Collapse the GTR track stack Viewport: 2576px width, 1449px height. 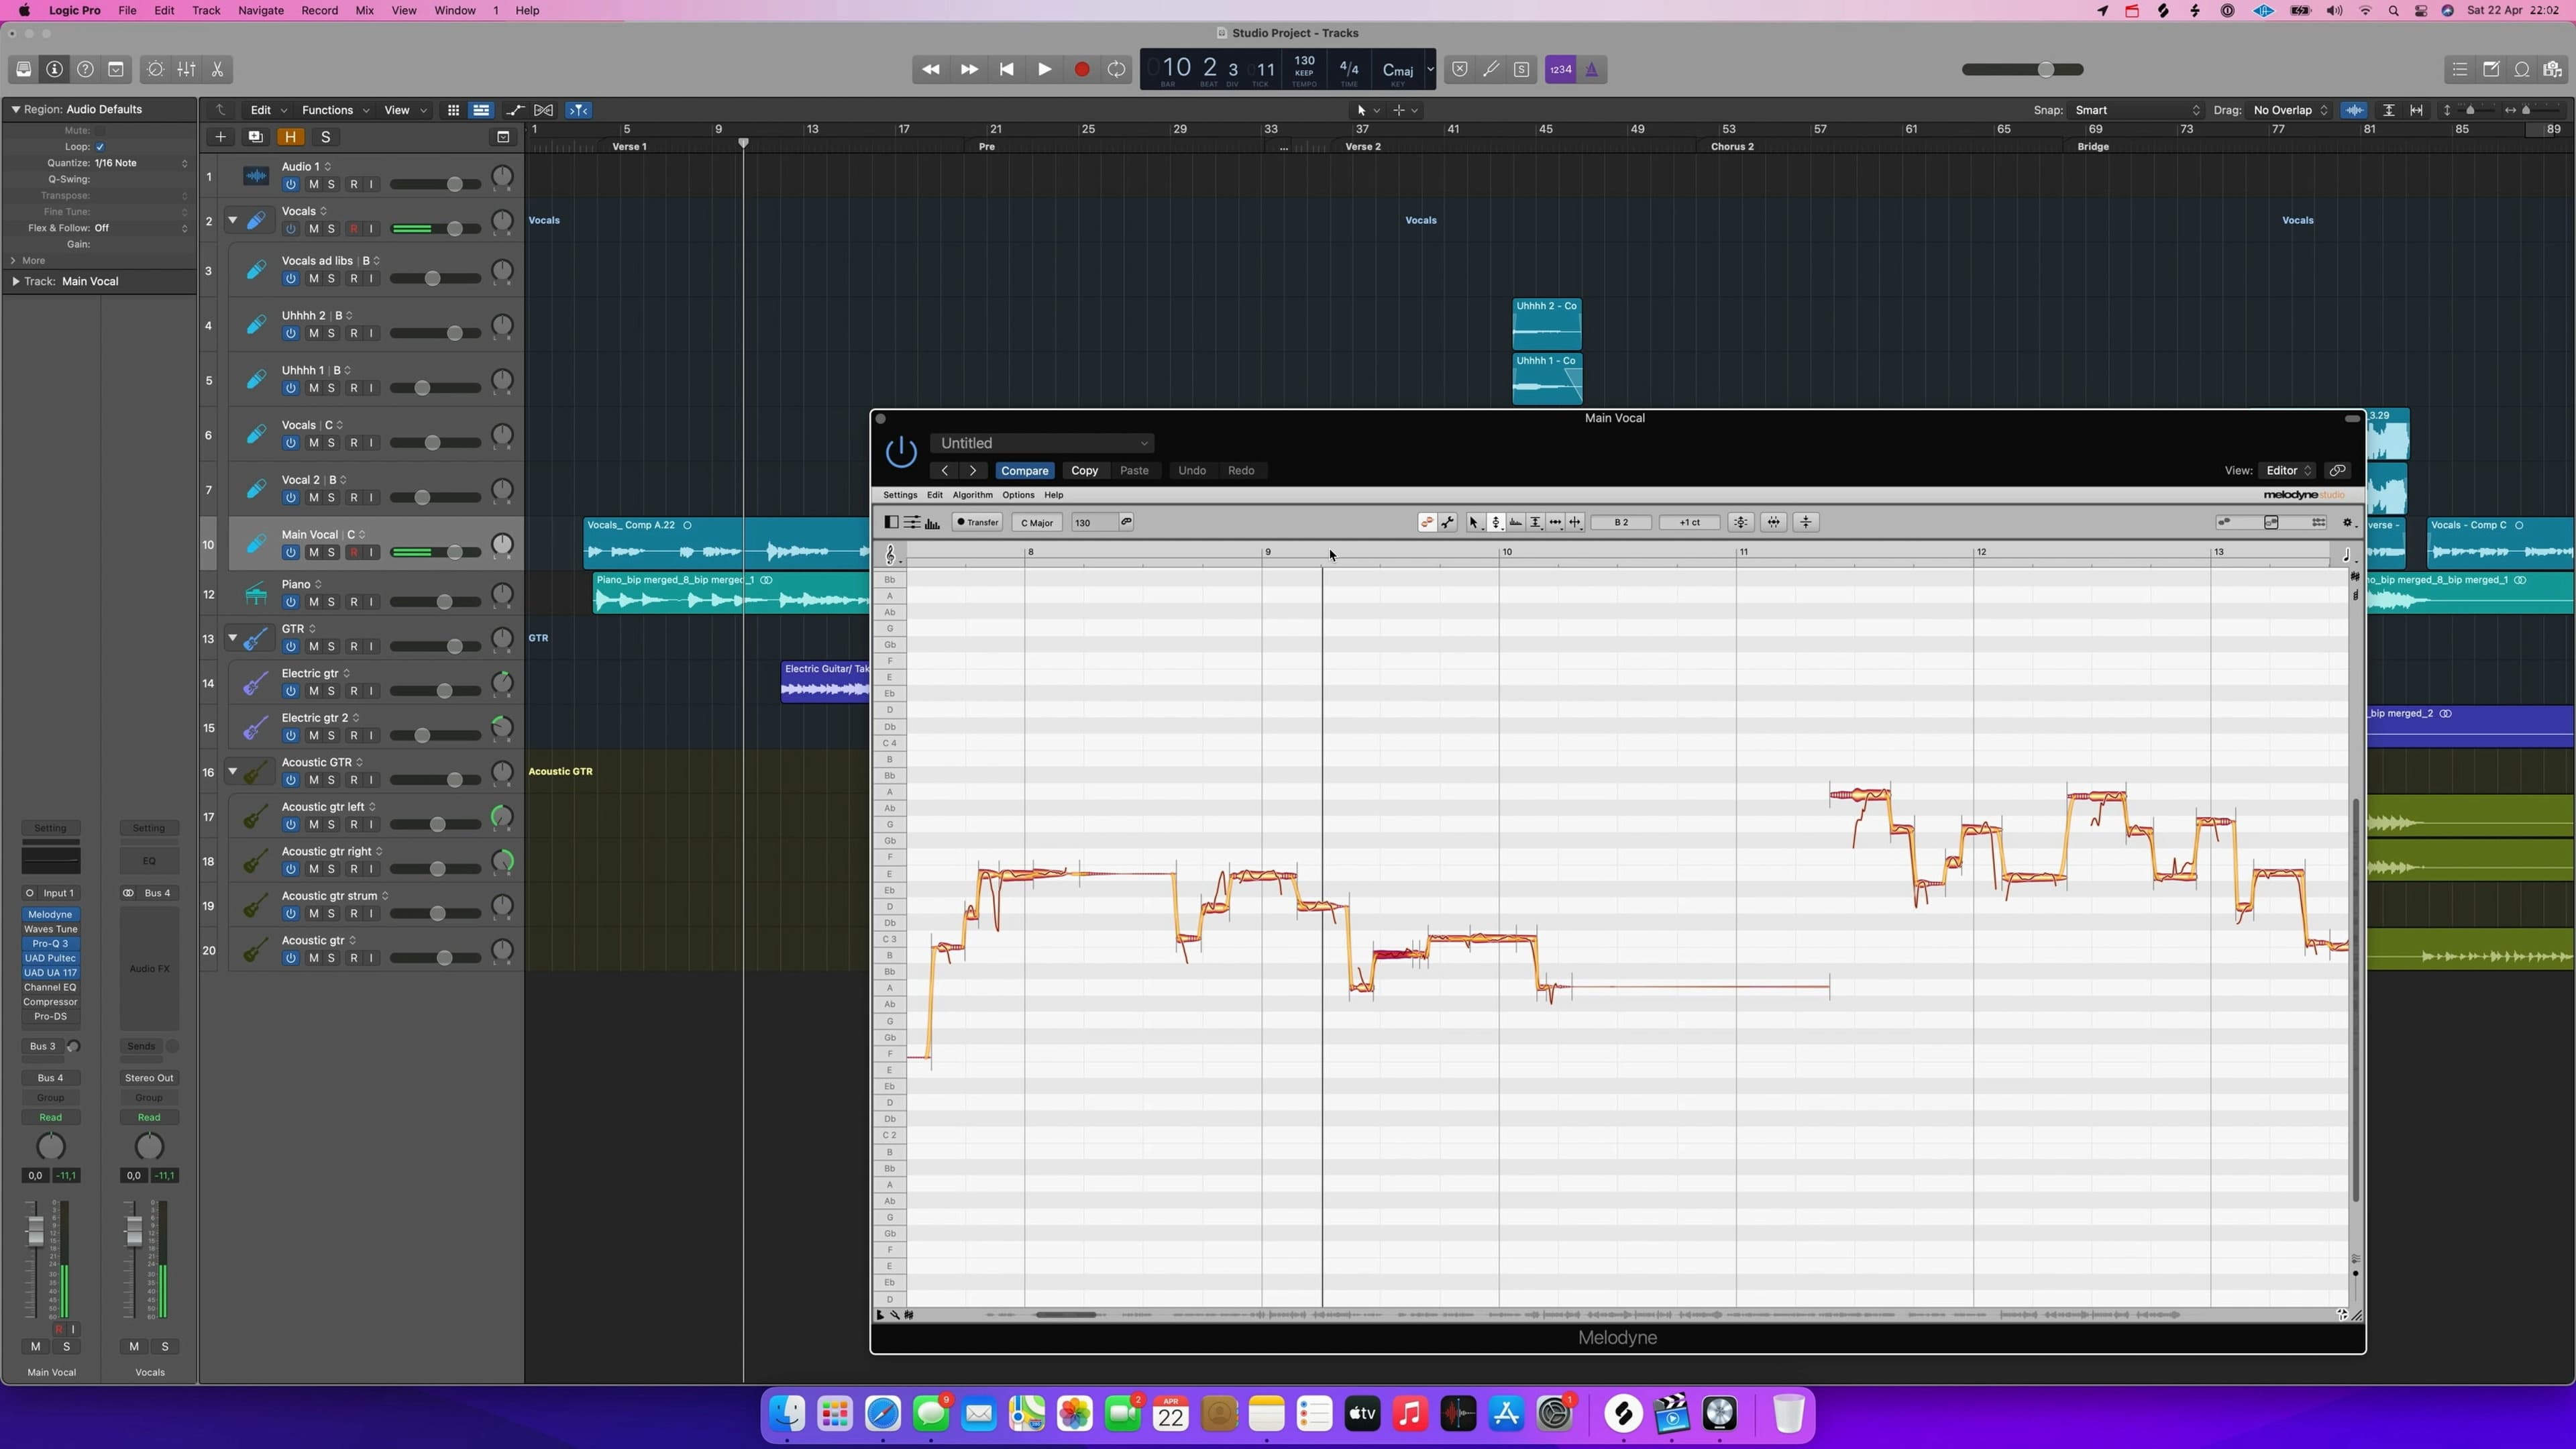(232, 638)
